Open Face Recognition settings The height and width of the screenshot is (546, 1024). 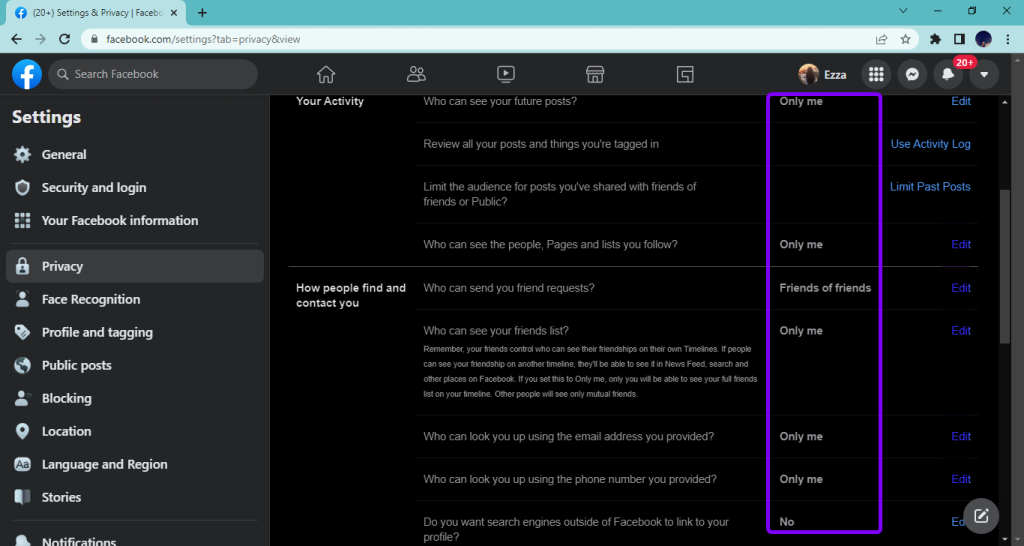[135, 299]
